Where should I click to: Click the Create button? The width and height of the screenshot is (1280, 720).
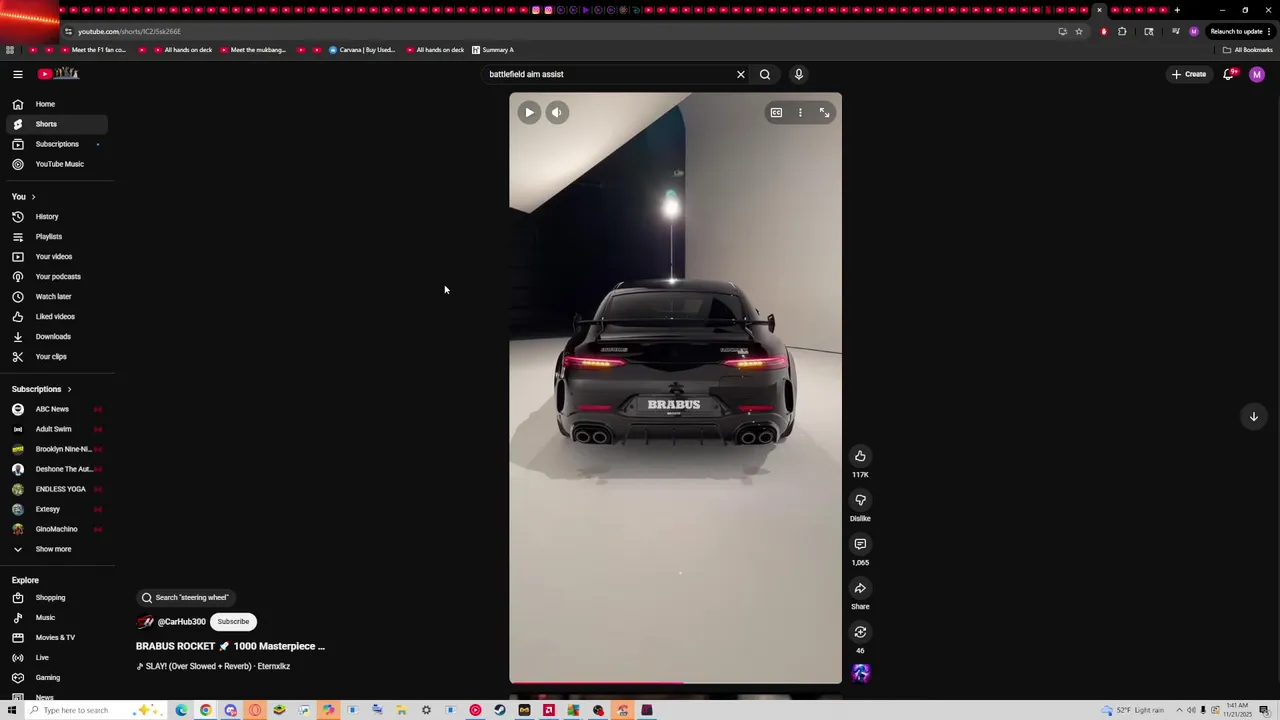[x=1189, y=74]
